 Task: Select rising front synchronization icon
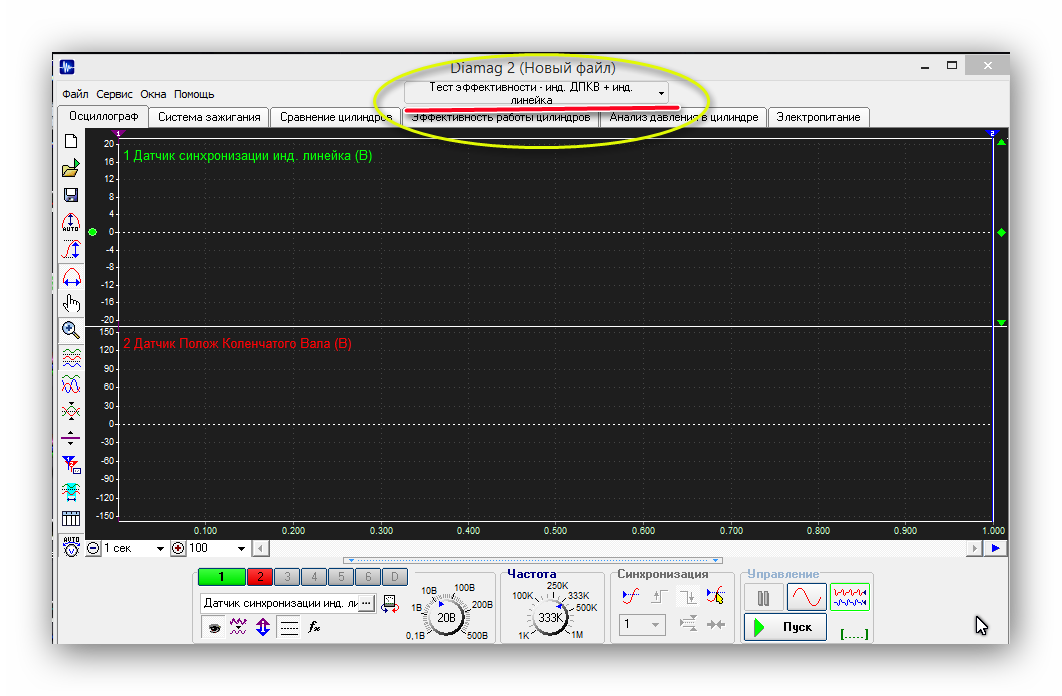point(659,596)
